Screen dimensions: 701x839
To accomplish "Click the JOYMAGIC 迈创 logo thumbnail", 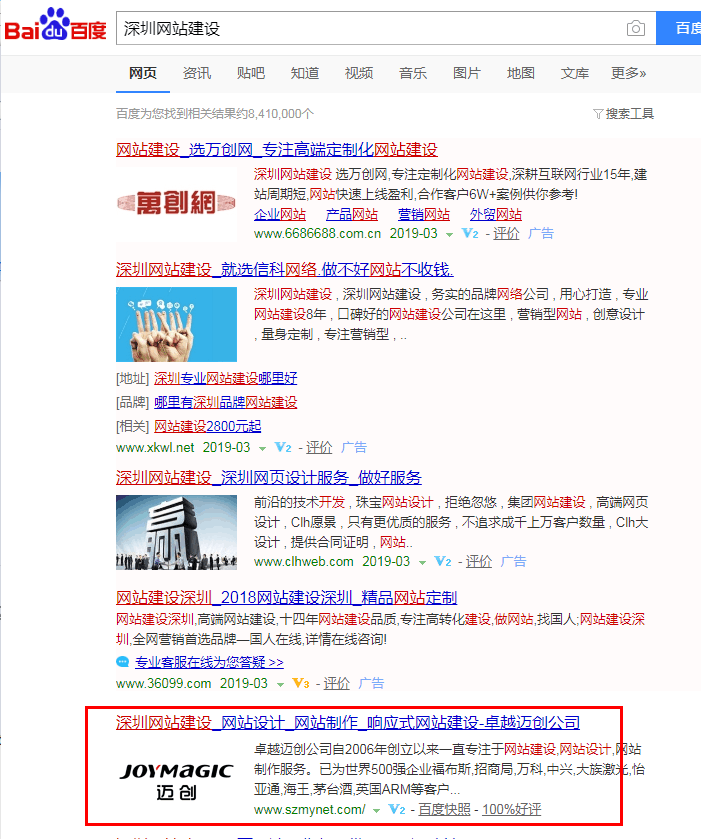I will [176, 778].
